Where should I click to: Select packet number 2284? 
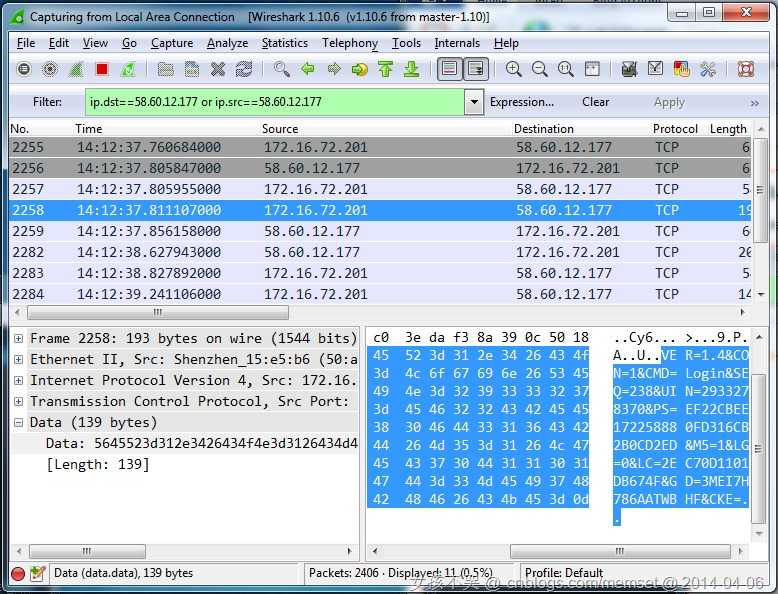click(x=380, y=294)
